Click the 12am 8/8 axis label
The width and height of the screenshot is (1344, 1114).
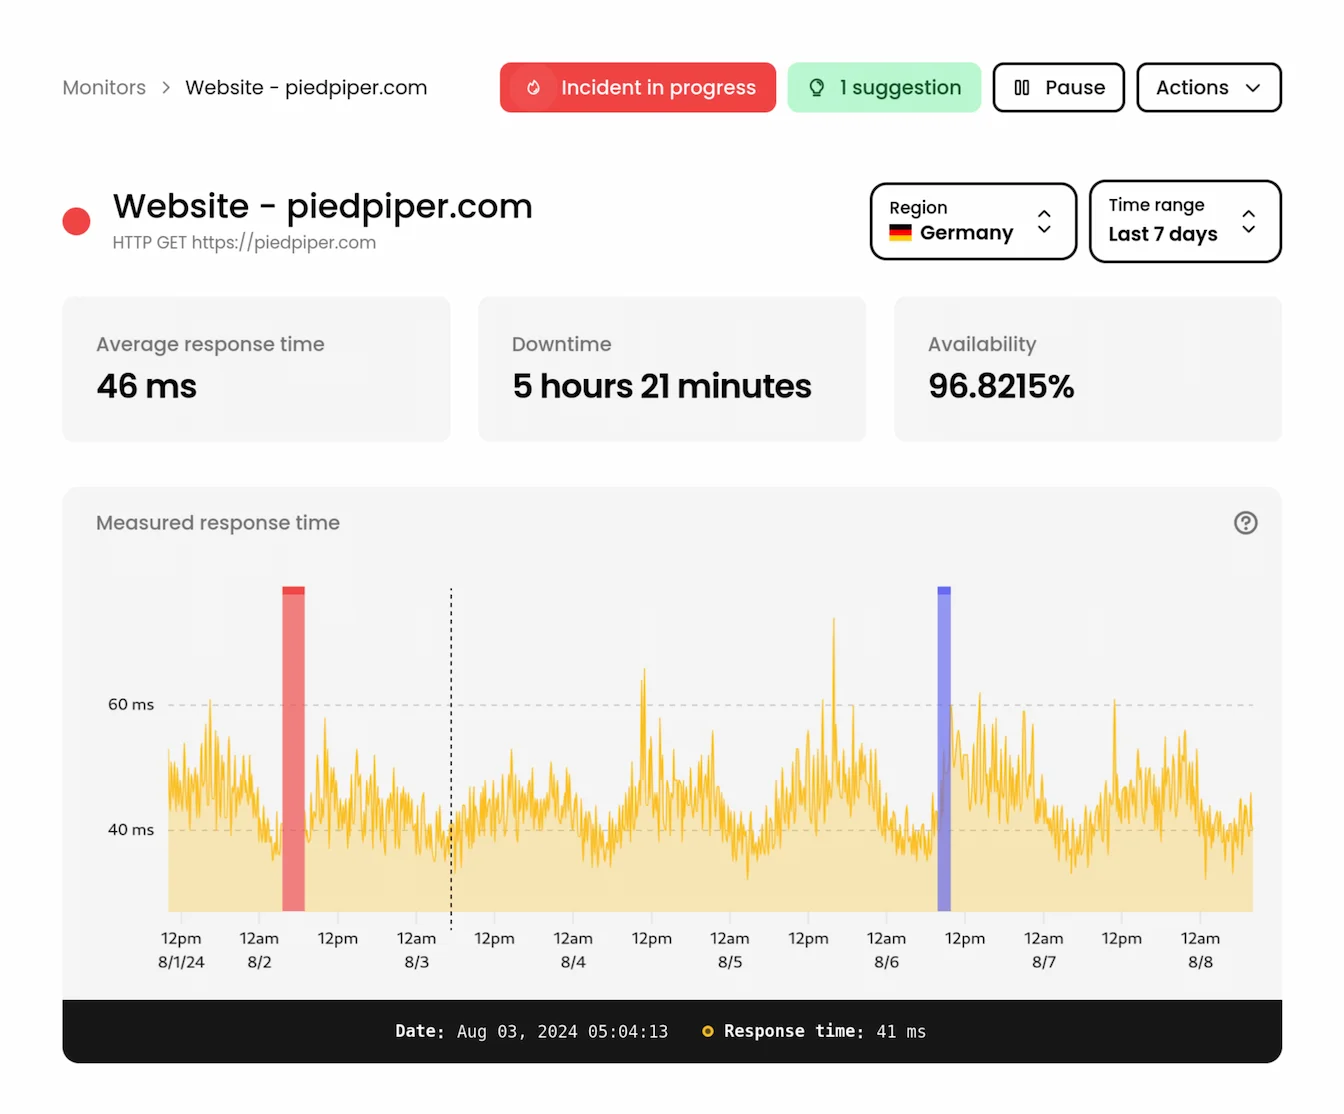[x=1200, y=950]
